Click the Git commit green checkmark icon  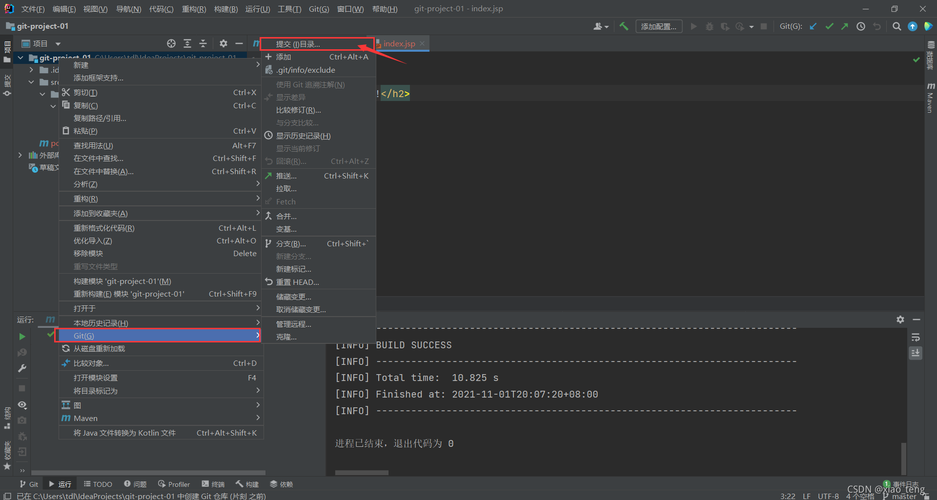click(829, 26)
